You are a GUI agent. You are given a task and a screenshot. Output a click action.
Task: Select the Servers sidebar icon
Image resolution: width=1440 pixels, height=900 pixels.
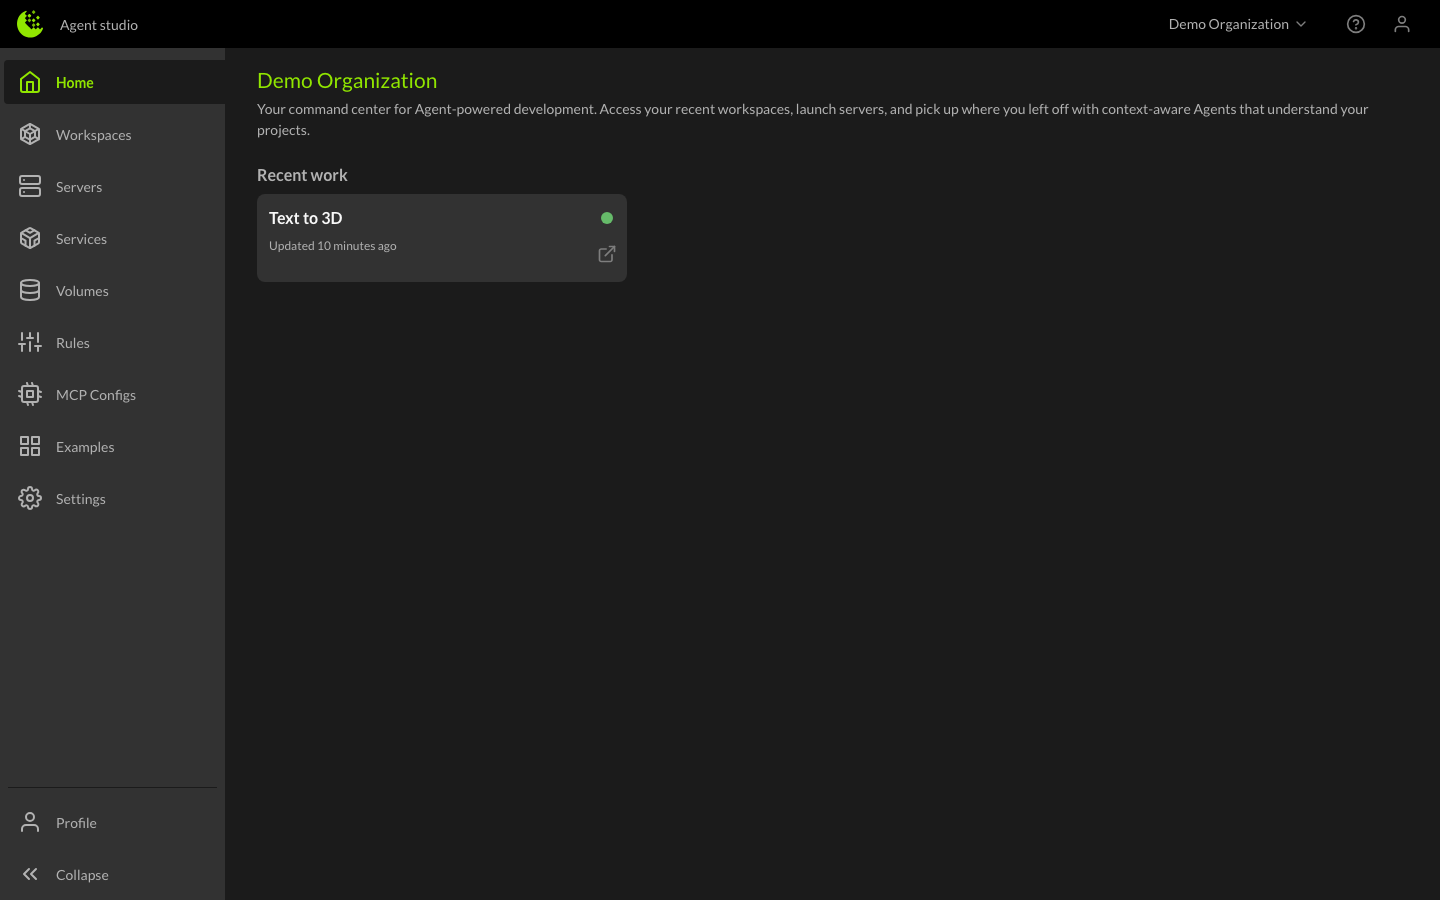tap(30, 186)
